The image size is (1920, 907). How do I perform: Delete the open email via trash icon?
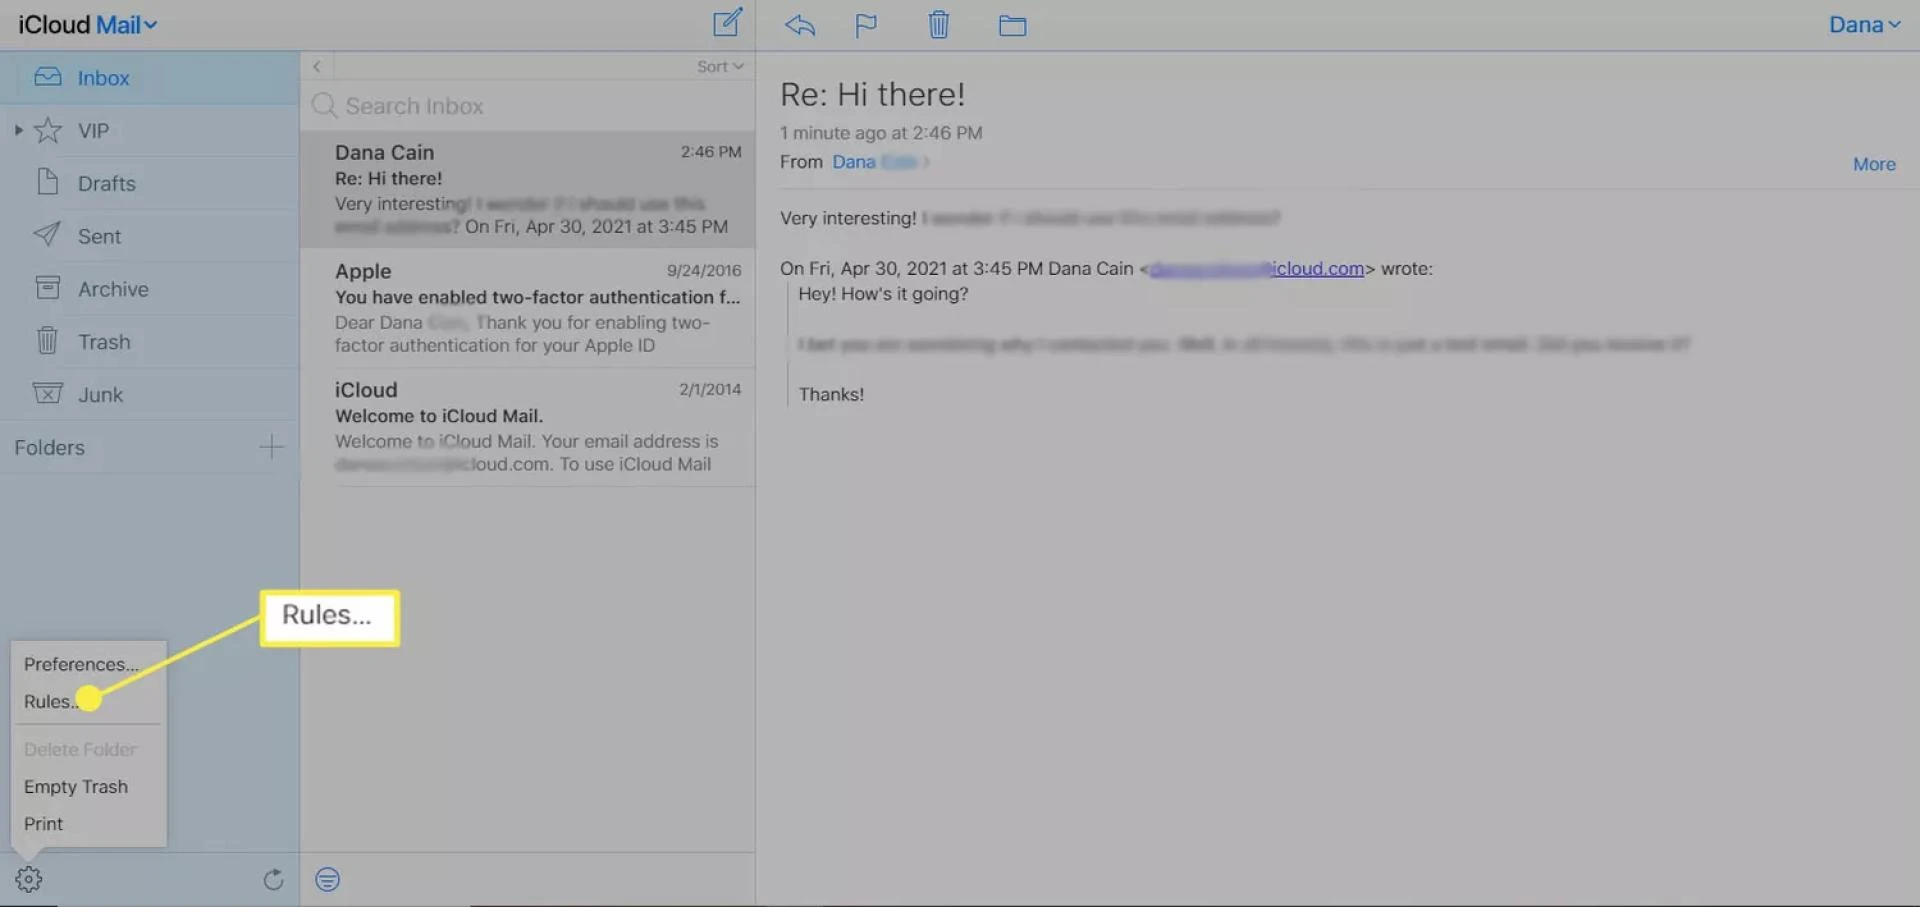click(938, 25)
